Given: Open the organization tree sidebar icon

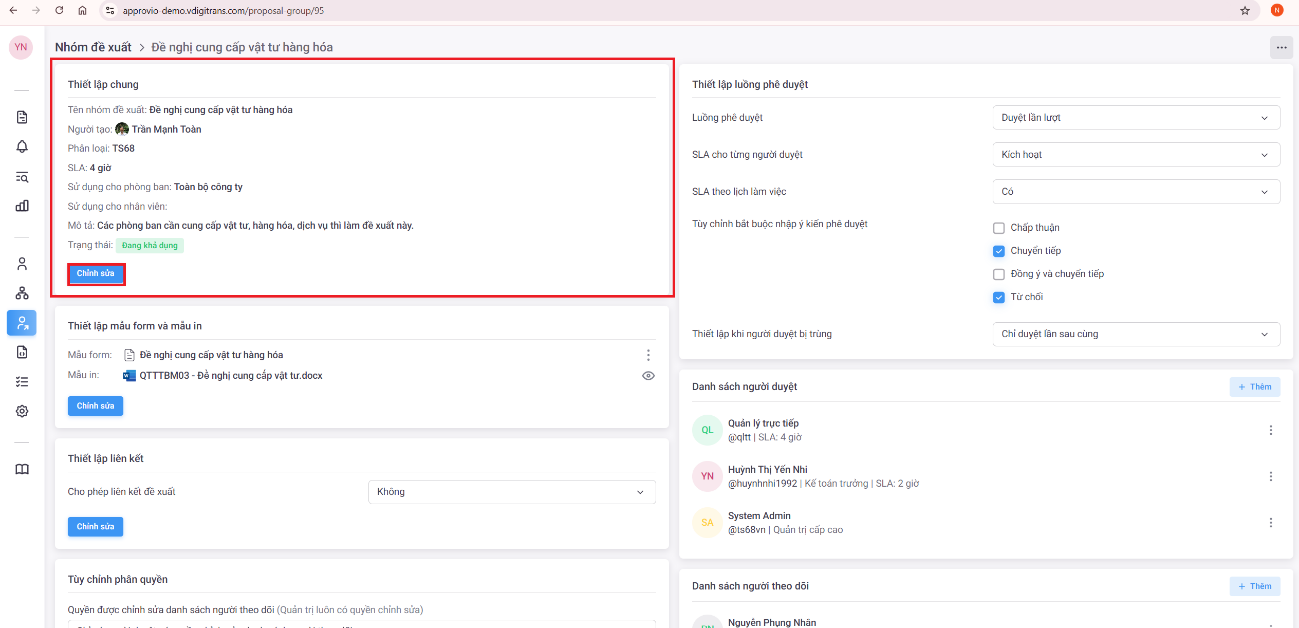Looking at the screenshot, I should click(x=22, y=293).
